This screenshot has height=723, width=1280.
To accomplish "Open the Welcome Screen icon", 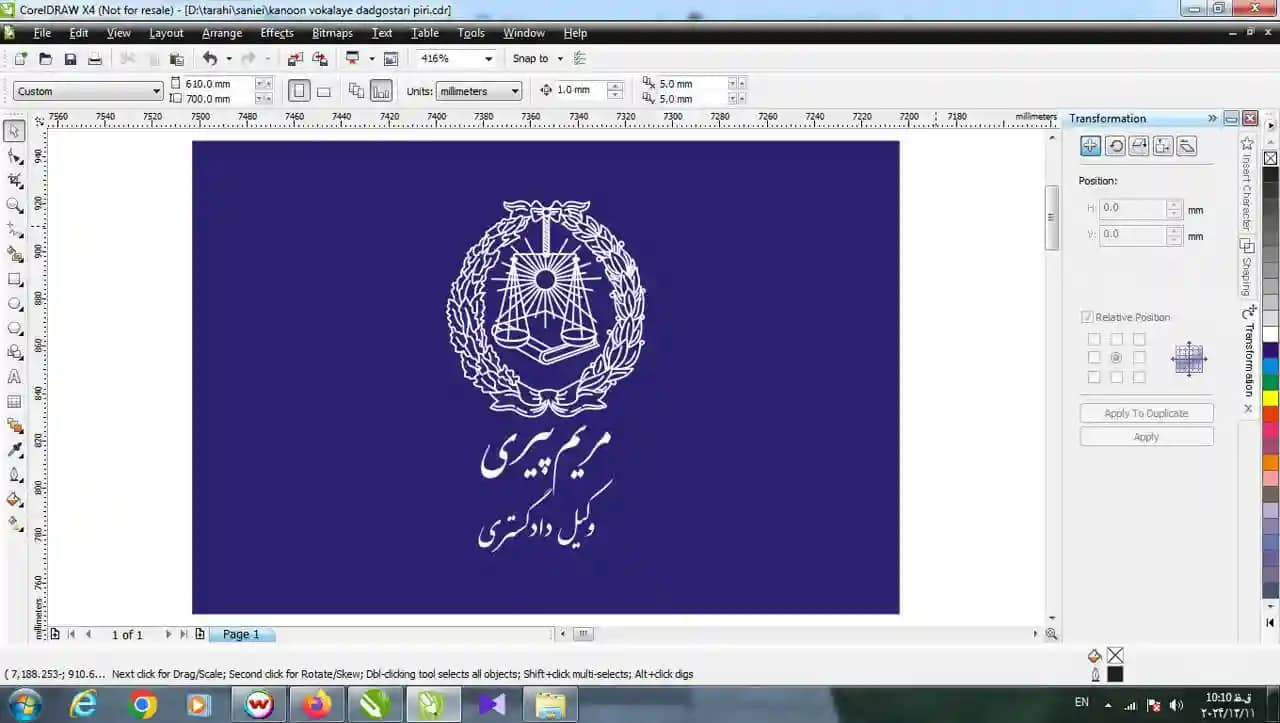I will click(x=391, y=59).
